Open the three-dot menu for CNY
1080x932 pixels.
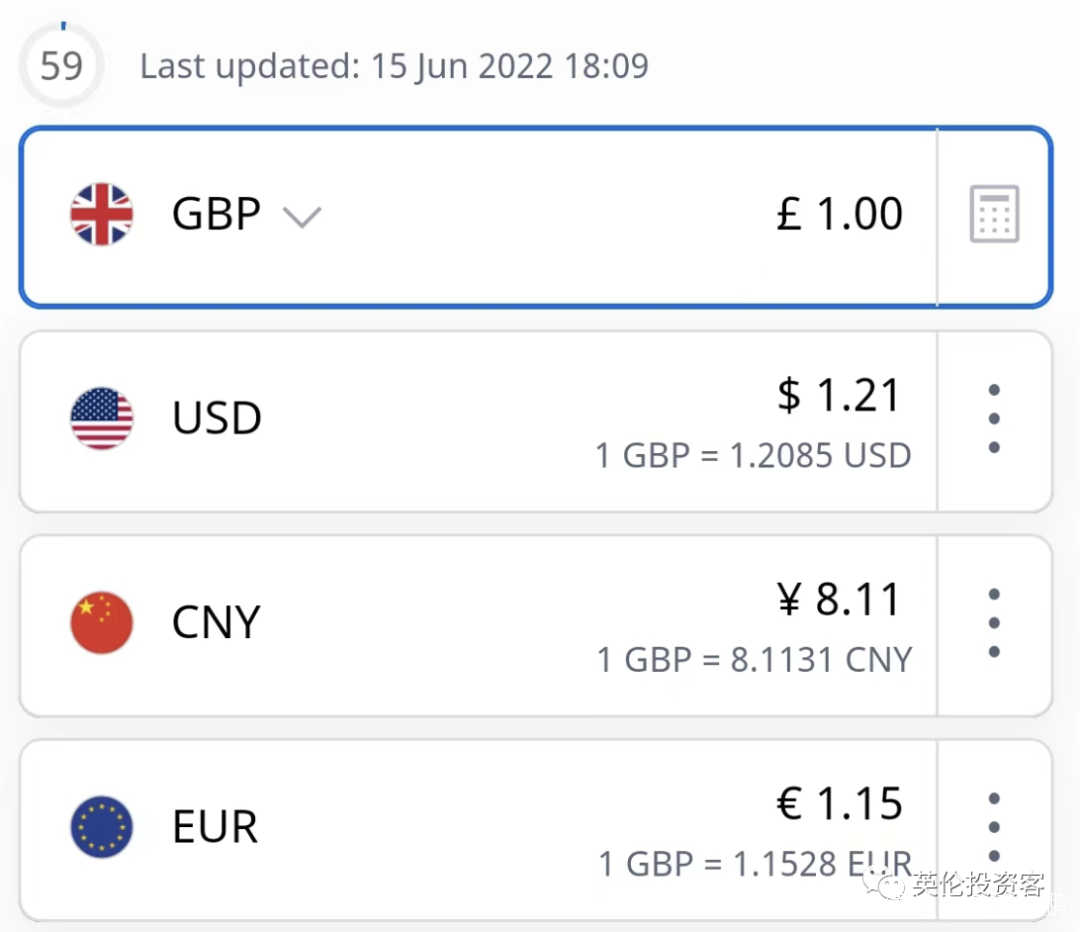[994, 623]
